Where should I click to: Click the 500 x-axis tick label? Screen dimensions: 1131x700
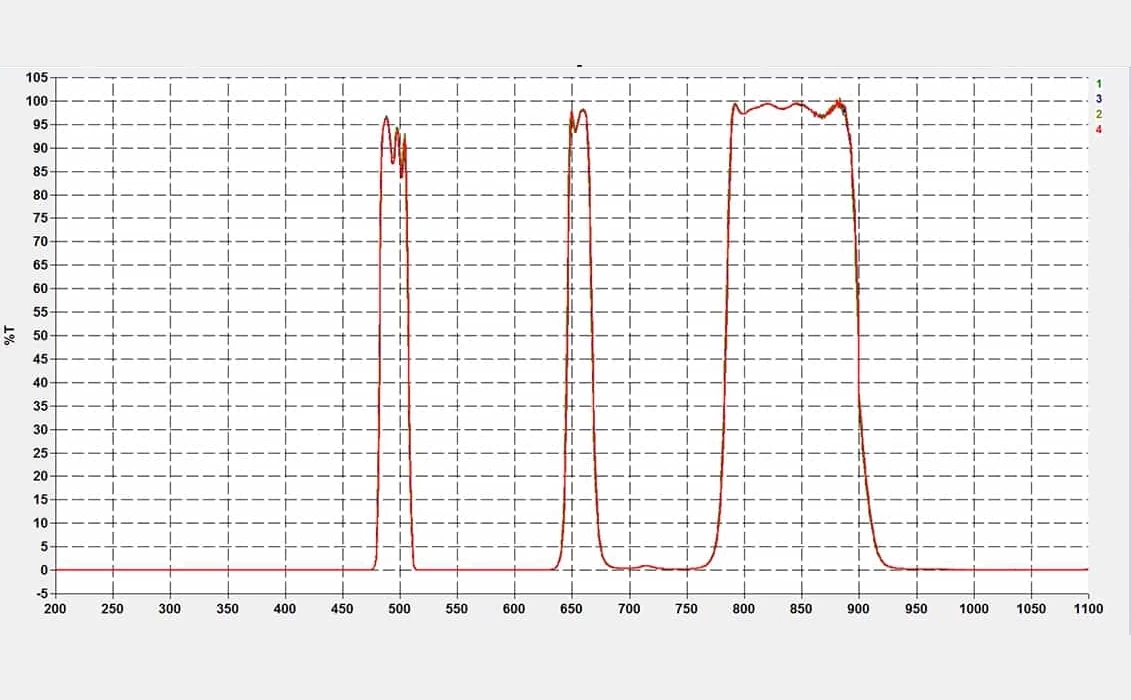click(400, 608)
